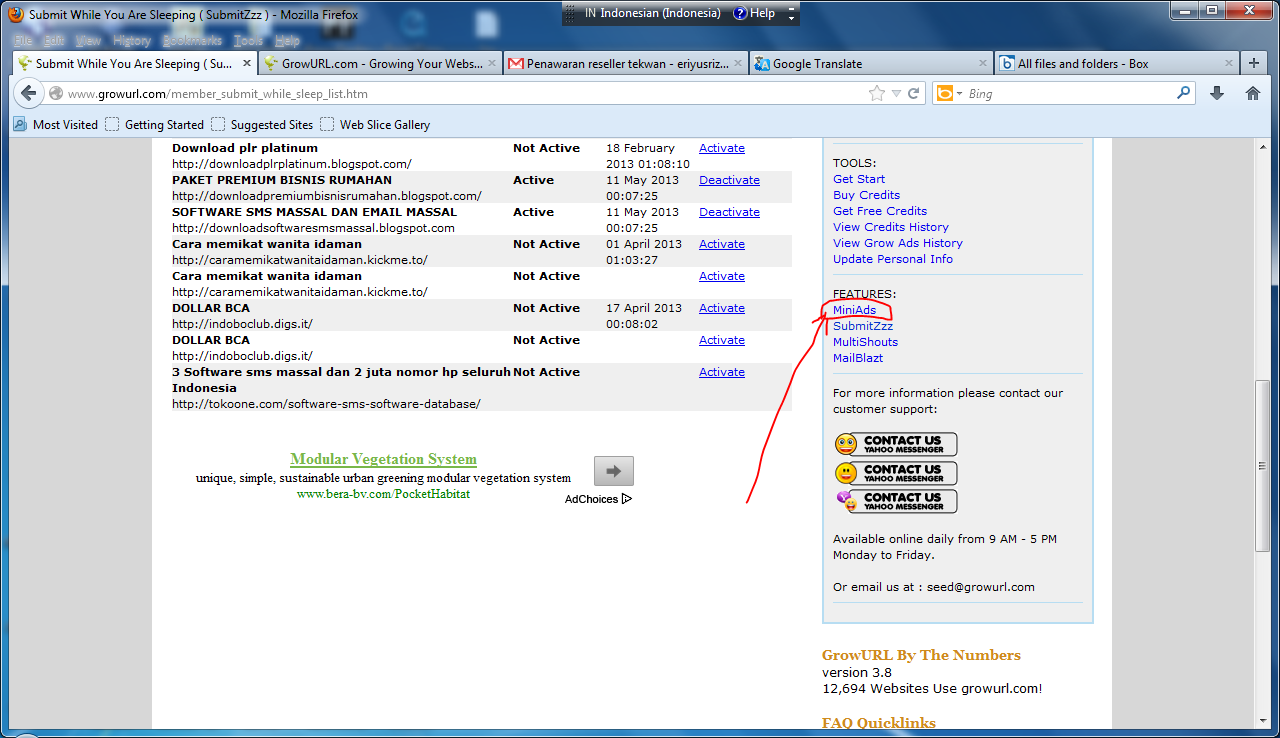
Task: Click the IN Indonesian language indicator
Action: pos(652,13)
